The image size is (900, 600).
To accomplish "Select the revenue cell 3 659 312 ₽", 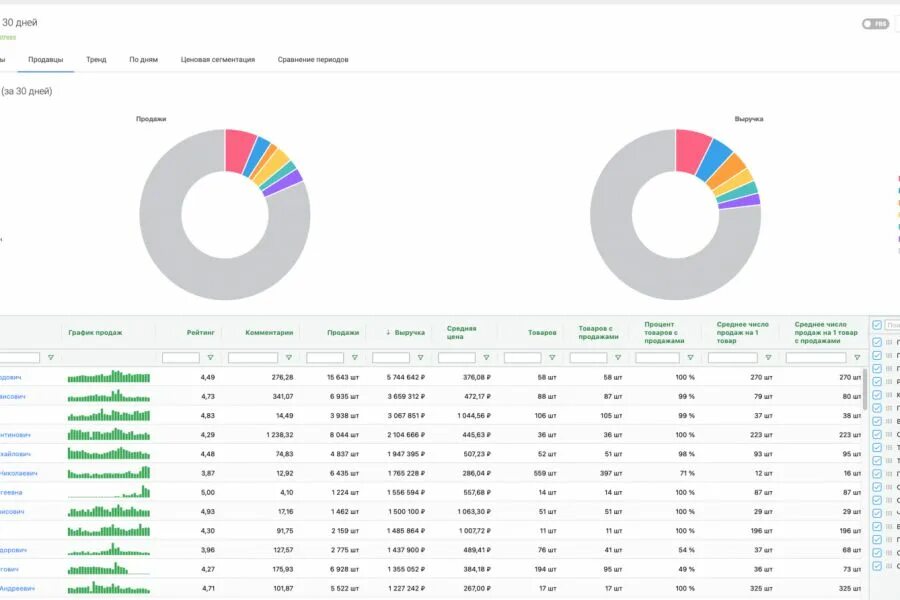I will (x=406, y=397).
